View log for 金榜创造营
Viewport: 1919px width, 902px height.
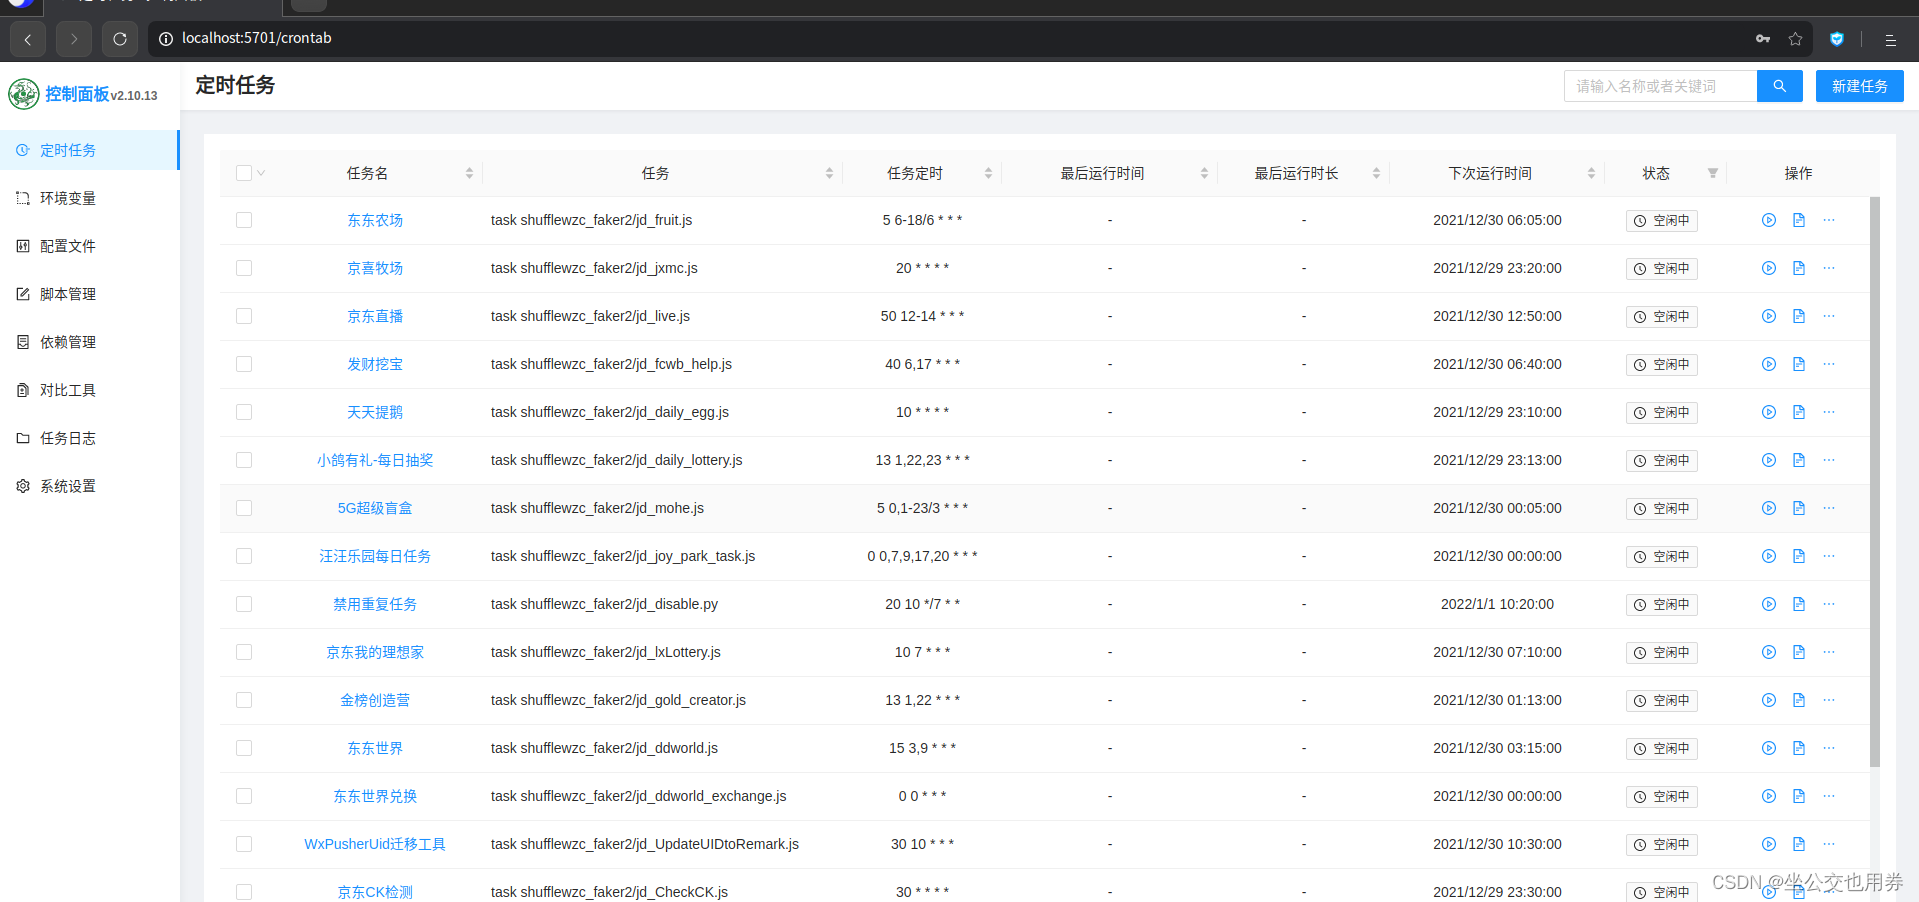[1798, 700]
